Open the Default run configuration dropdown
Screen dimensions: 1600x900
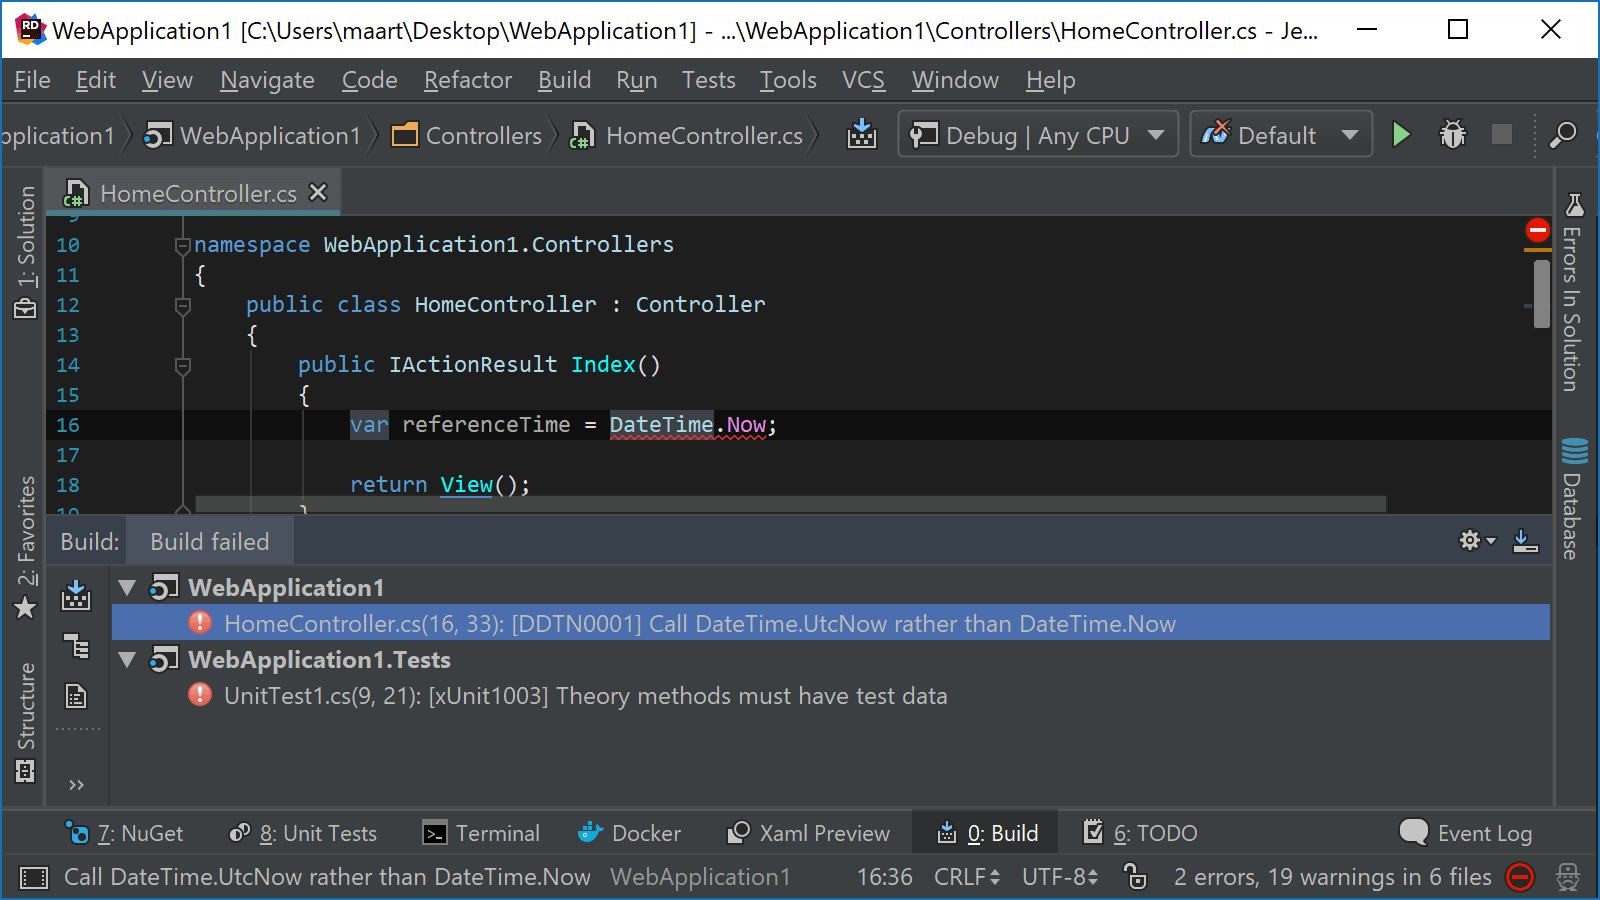point(1281,134)
